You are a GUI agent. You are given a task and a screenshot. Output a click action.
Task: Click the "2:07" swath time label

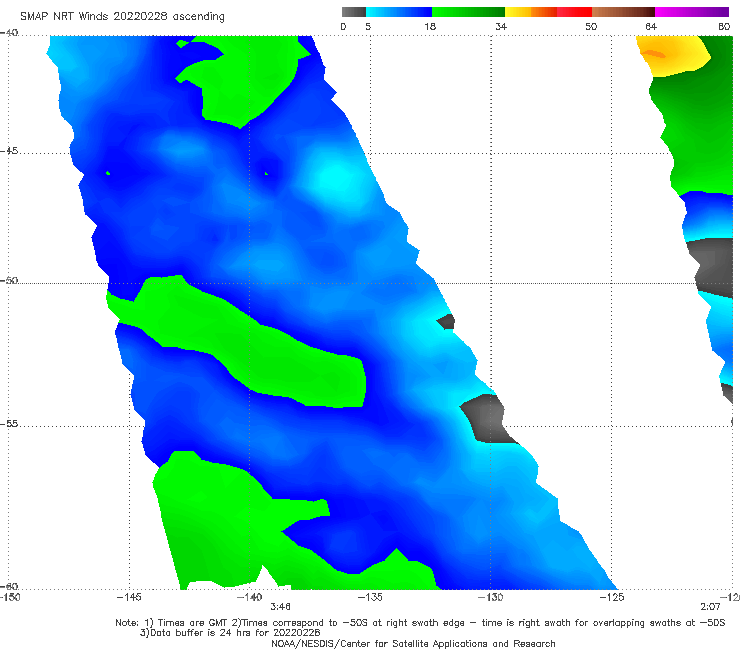click(x=710, y=607)
